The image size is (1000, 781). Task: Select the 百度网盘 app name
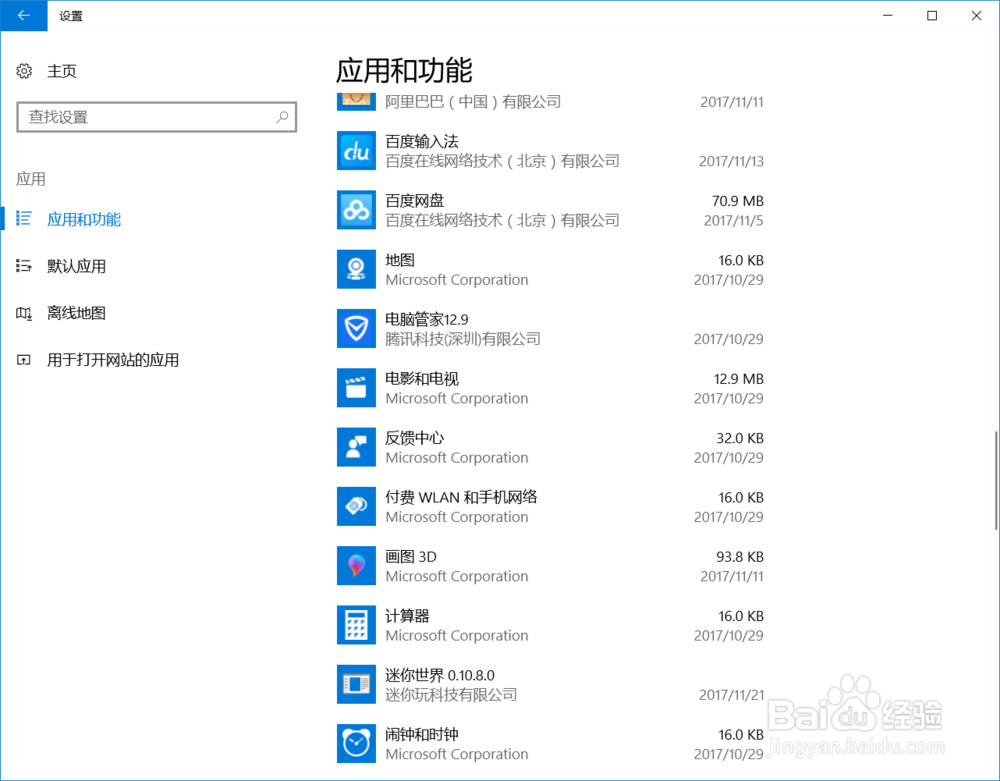[415, 200]
